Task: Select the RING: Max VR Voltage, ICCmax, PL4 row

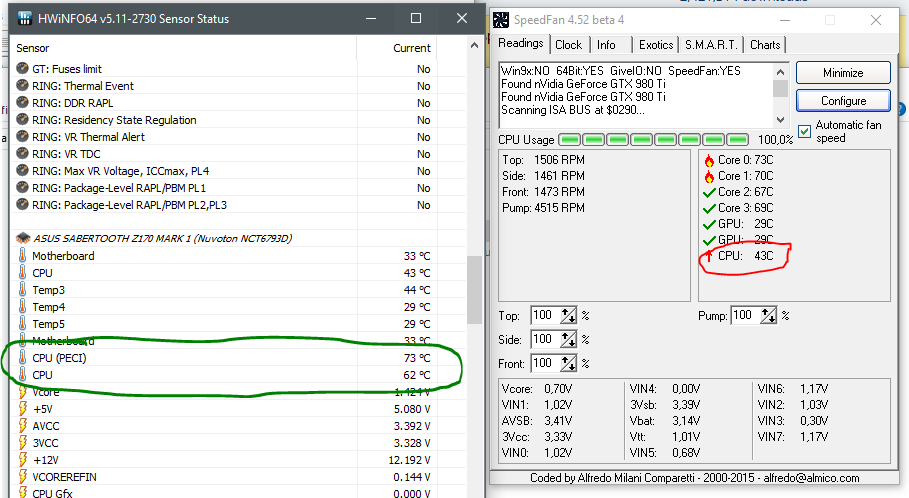Action: coord(239,170)
